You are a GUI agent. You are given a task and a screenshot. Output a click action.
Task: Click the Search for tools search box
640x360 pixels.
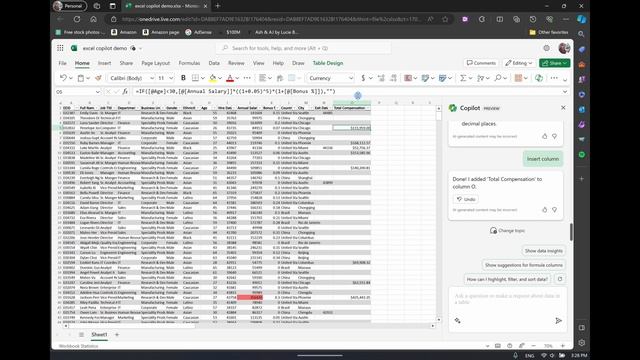(x=303, y=48)
